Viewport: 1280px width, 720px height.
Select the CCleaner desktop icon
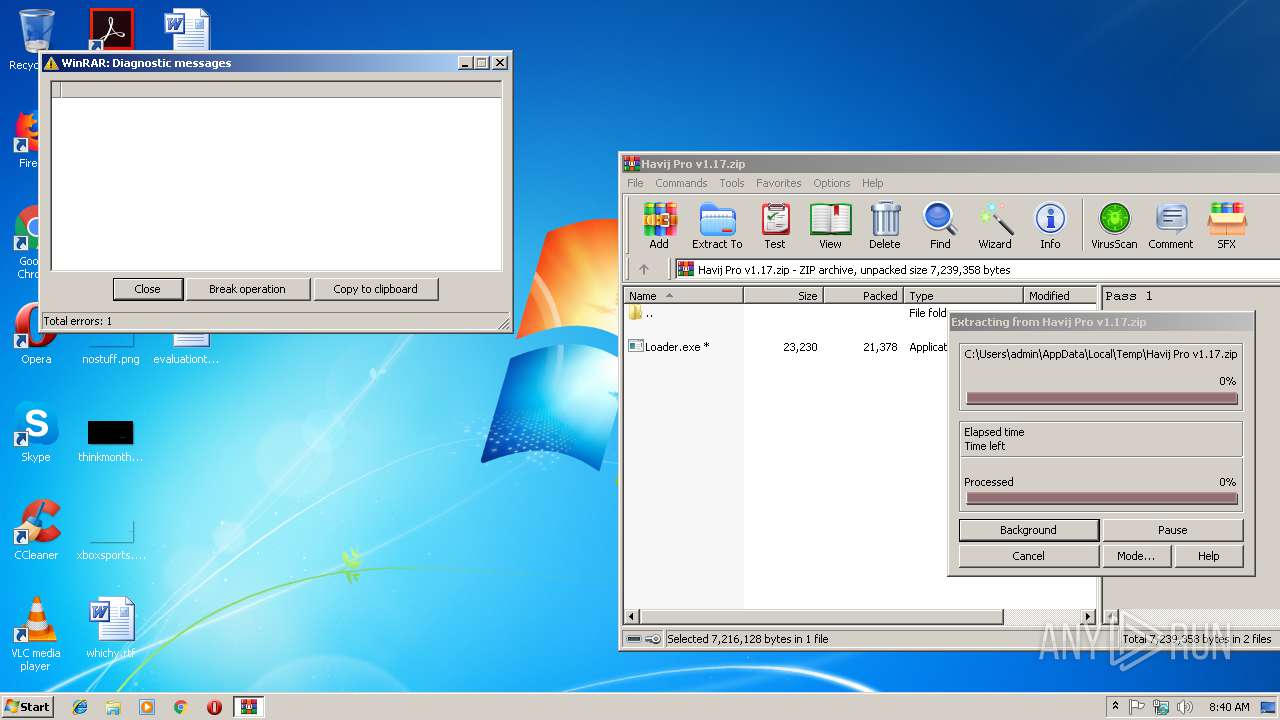click(36, 530)
